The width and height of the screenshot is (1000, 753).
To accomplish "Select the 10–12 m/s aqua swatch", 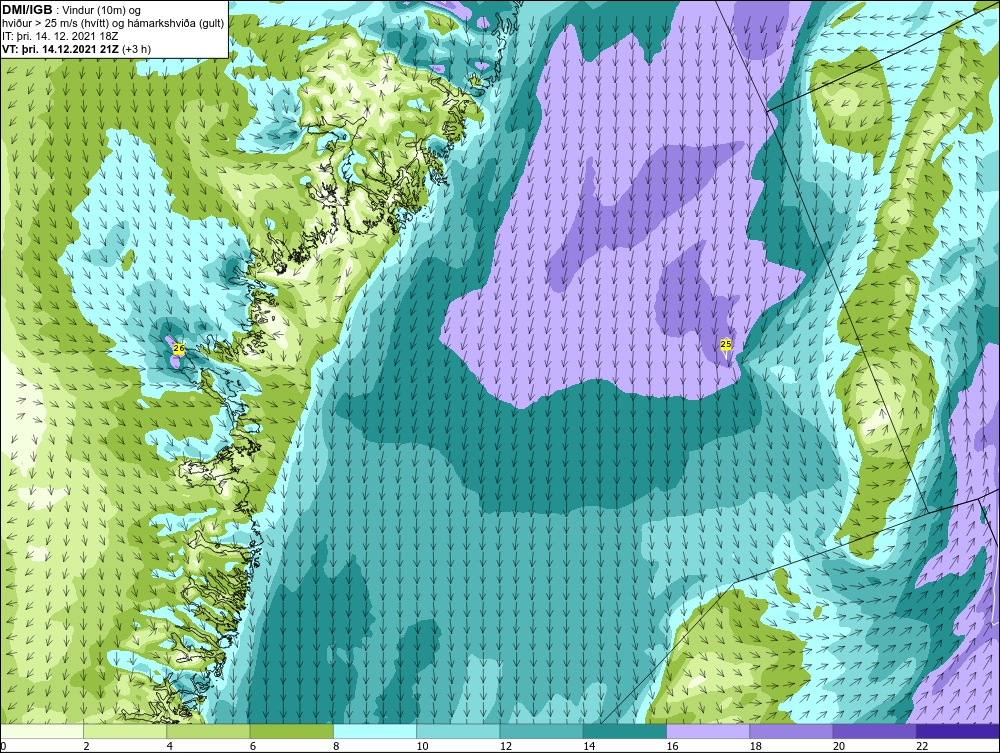I will (x=458, y=731).
